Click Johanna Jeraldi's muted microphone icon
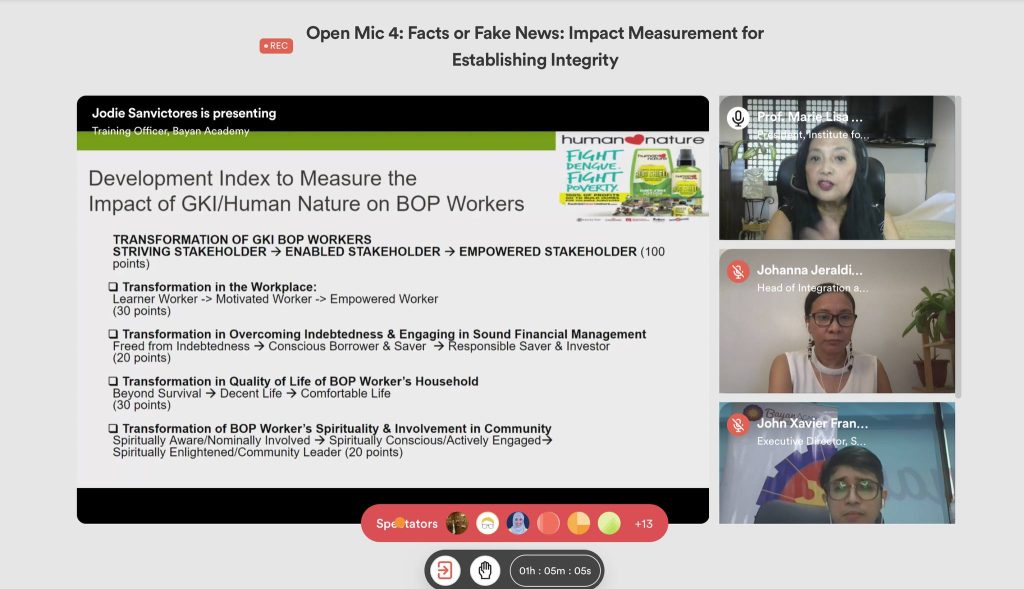The image size is (1024, 589). (x=738, y=271)
